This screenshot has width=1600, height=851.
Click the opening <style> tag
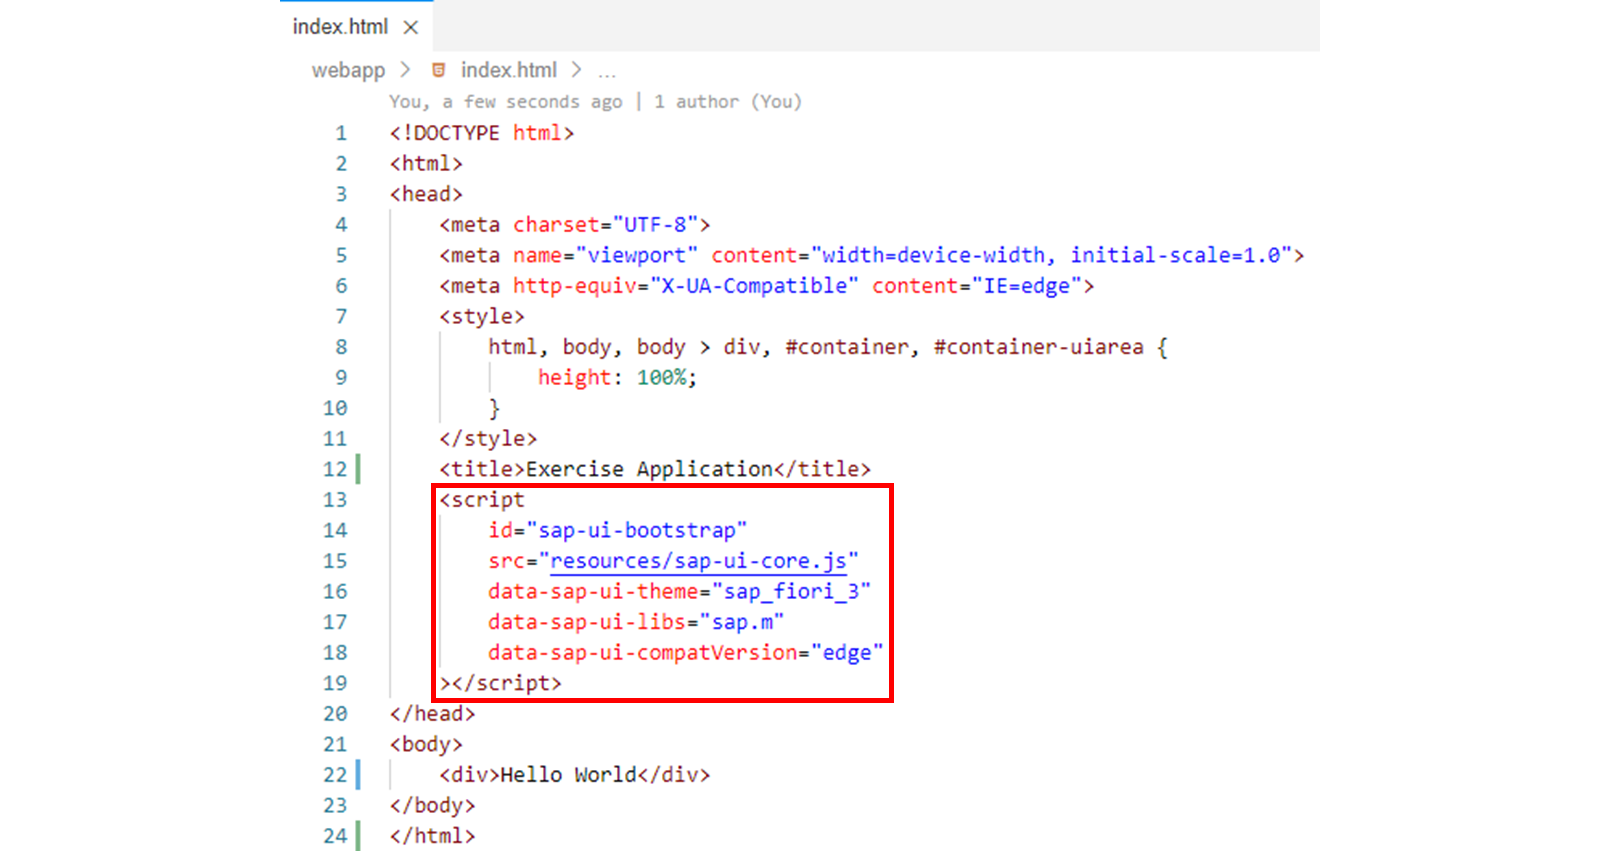(x=481, y=317)
